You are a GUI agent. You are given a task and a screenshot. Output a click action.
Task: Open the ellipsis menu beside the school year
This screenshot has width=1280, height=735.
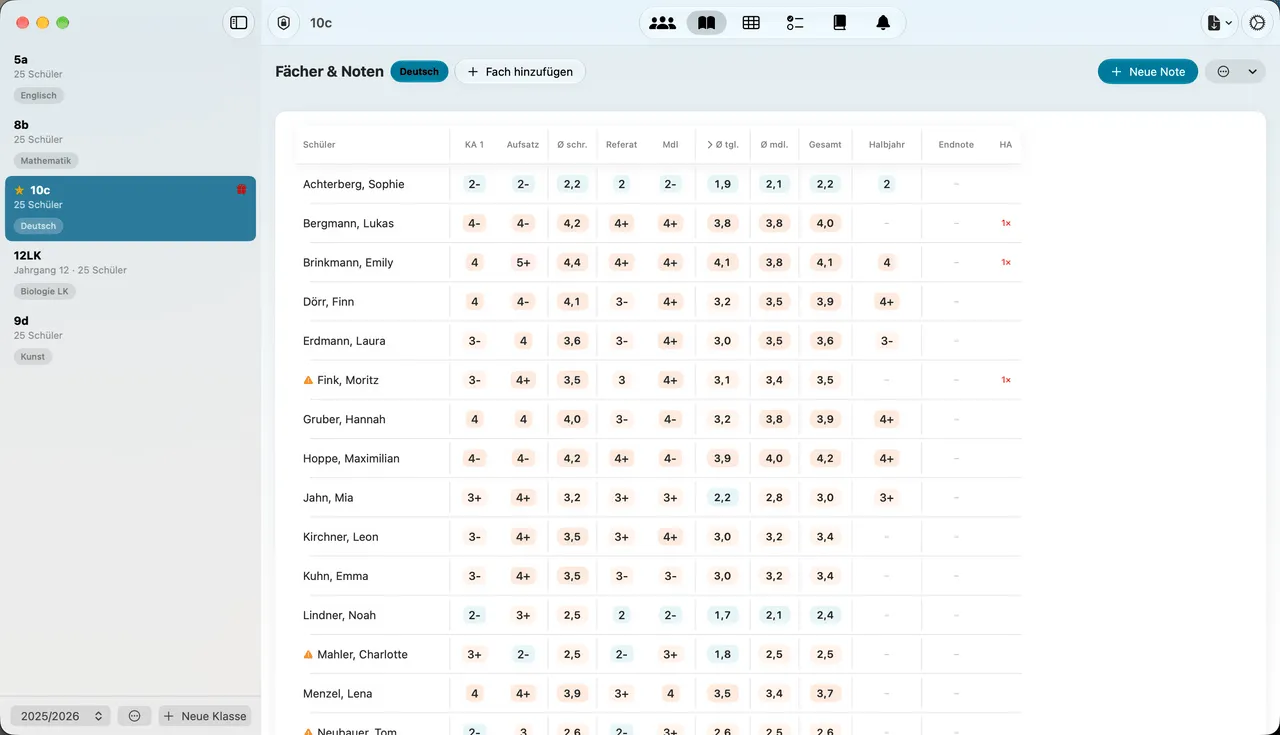[x=135, y=716]
